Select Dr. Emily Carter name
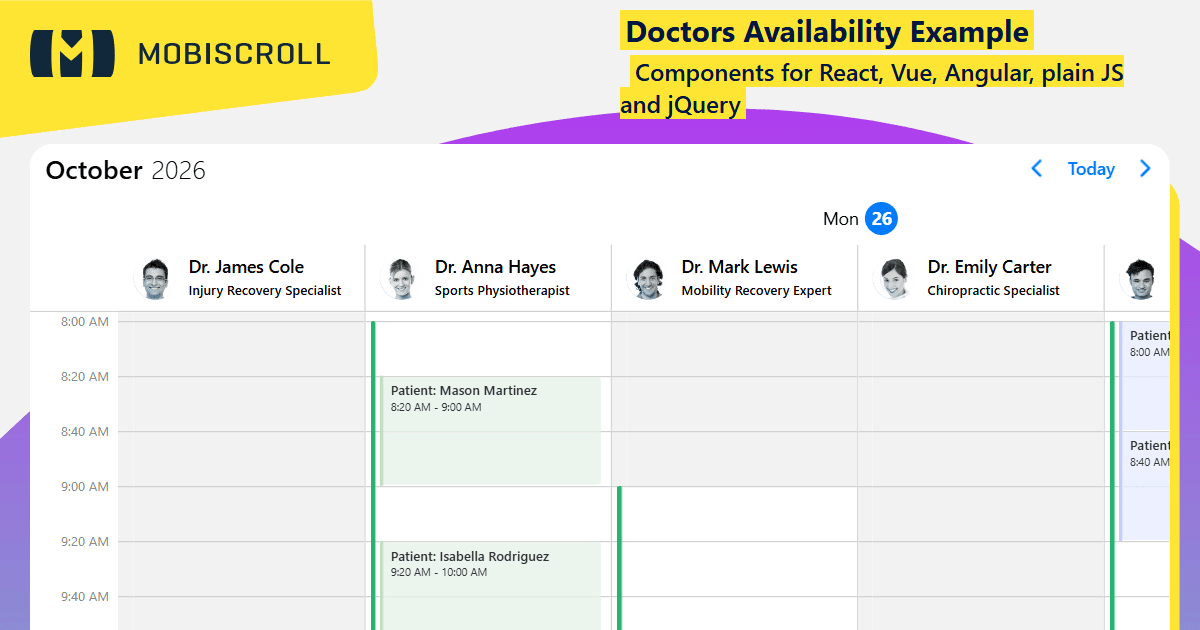Viewport: 1200px width, 630px height. point(989,267)
